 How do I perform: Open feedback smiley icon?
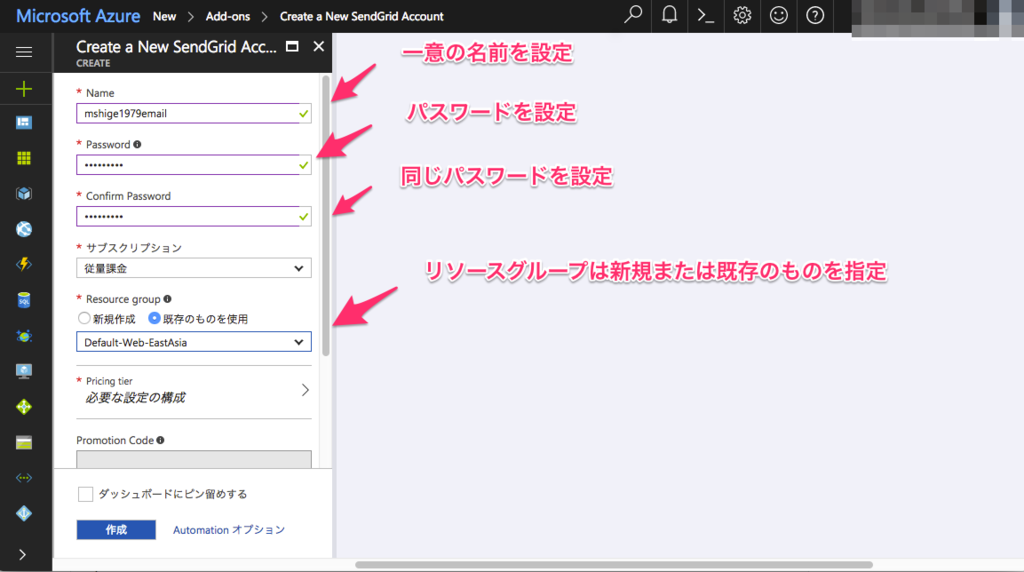pos(778,15)
